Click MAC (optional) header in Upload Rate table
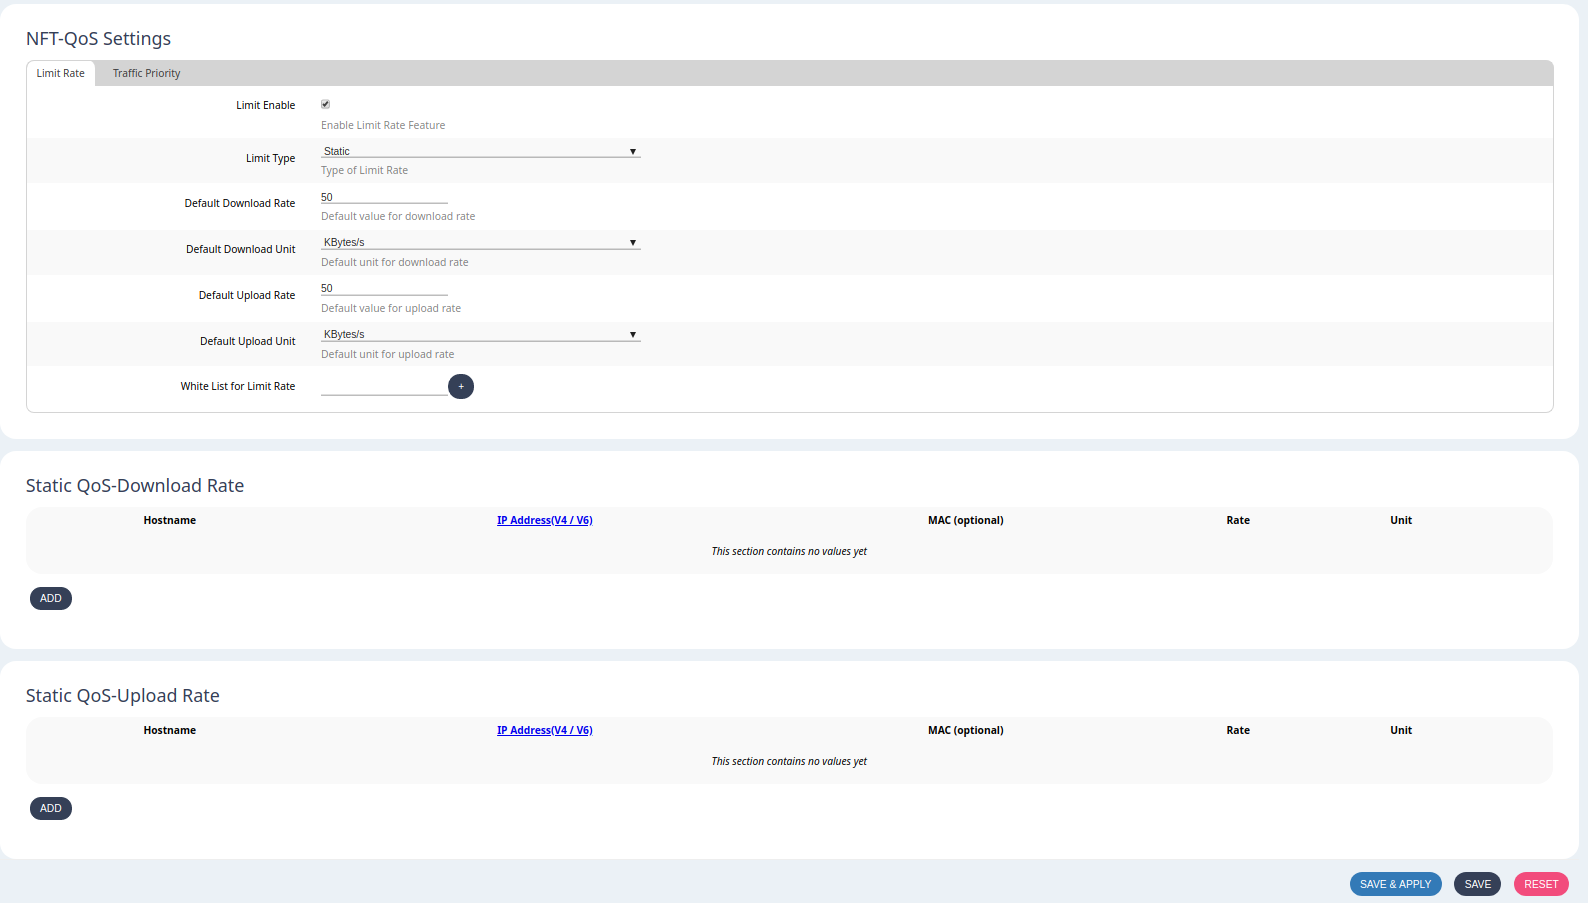 [x=966, y=730]
